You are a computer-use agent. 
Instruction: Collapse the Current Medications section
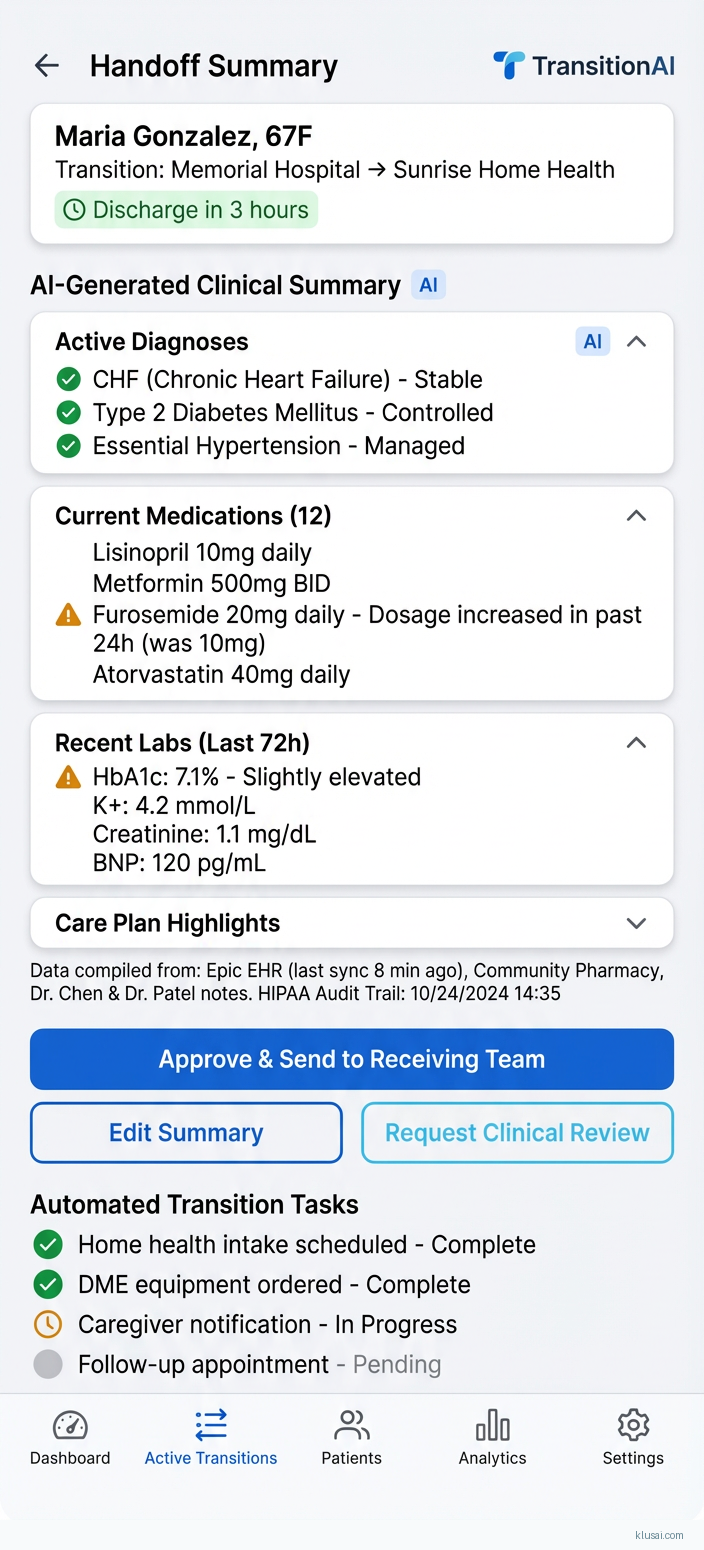(636, 516)
